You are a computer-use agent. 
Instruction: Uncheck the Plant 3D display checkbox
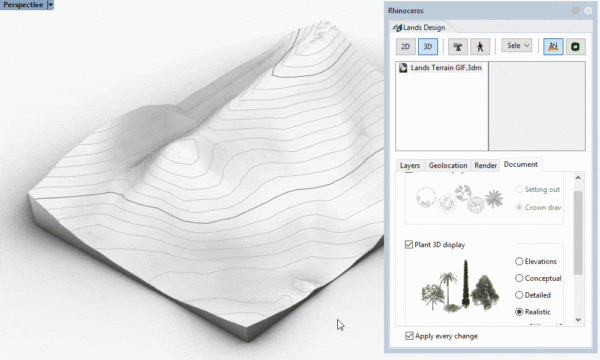[x=409, y=244]
